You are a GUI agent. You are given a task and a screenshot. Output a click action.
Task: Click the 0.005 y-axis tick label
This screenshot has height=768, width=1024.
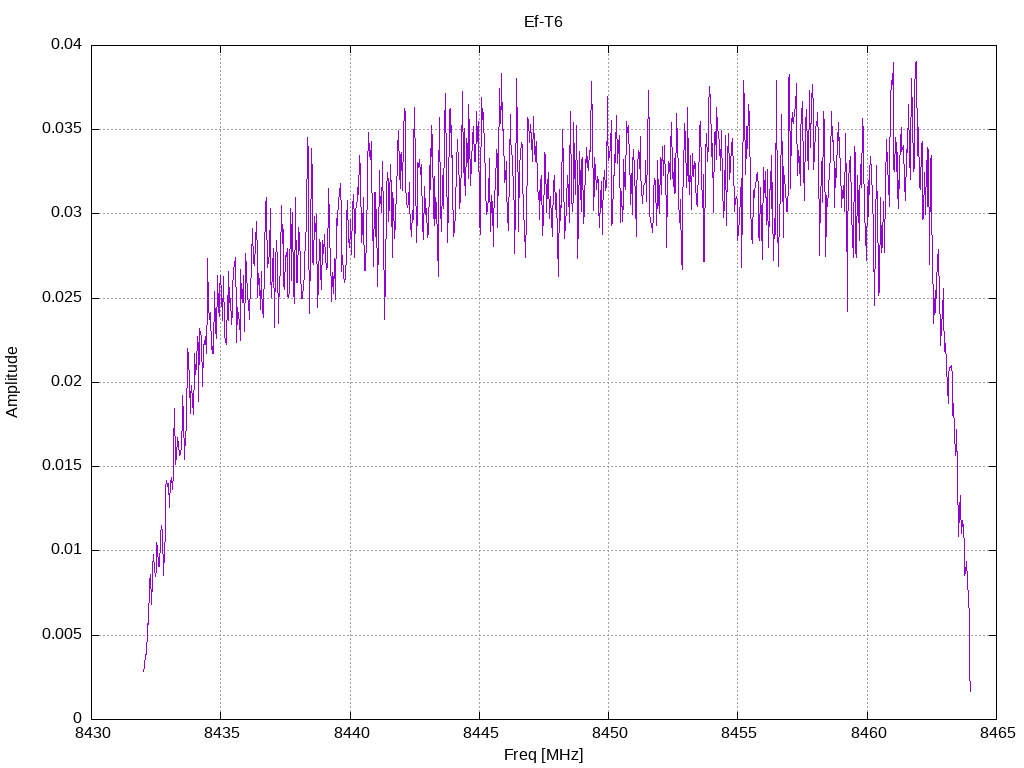click(x=62, y=634)
